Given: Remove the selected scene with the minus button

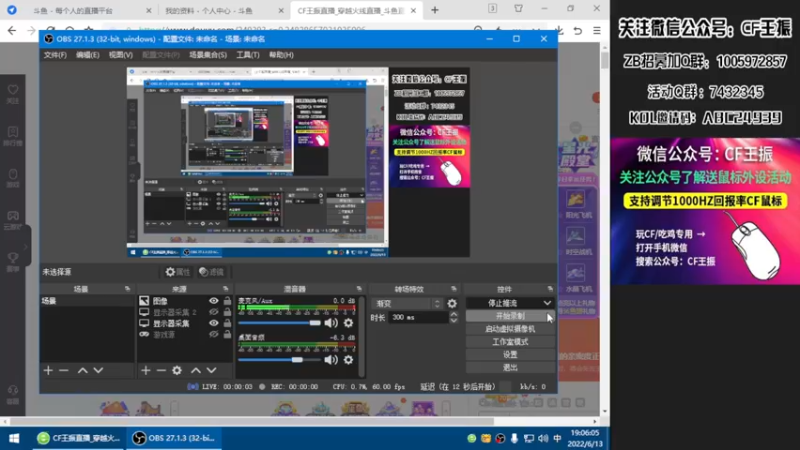Looking at the screenshot, I should pyautogui.click(x=64, y=370).
